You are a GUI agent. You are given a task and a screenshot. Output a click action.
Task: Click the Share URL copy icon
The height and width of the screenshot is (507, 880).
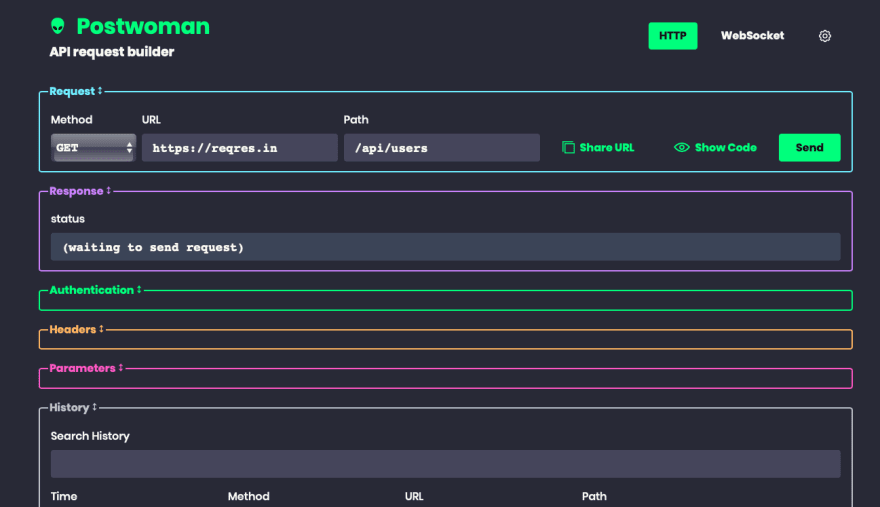pyautogui.click(x=568, y=148)
